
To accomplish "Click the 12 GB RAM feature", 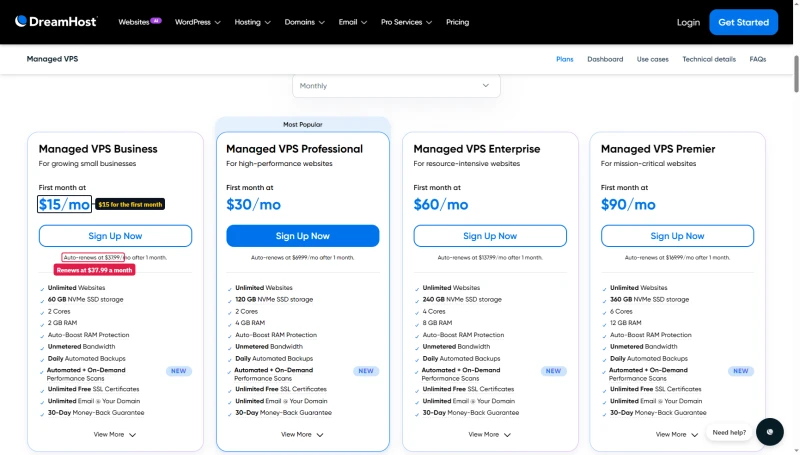I will pos(626,323).
